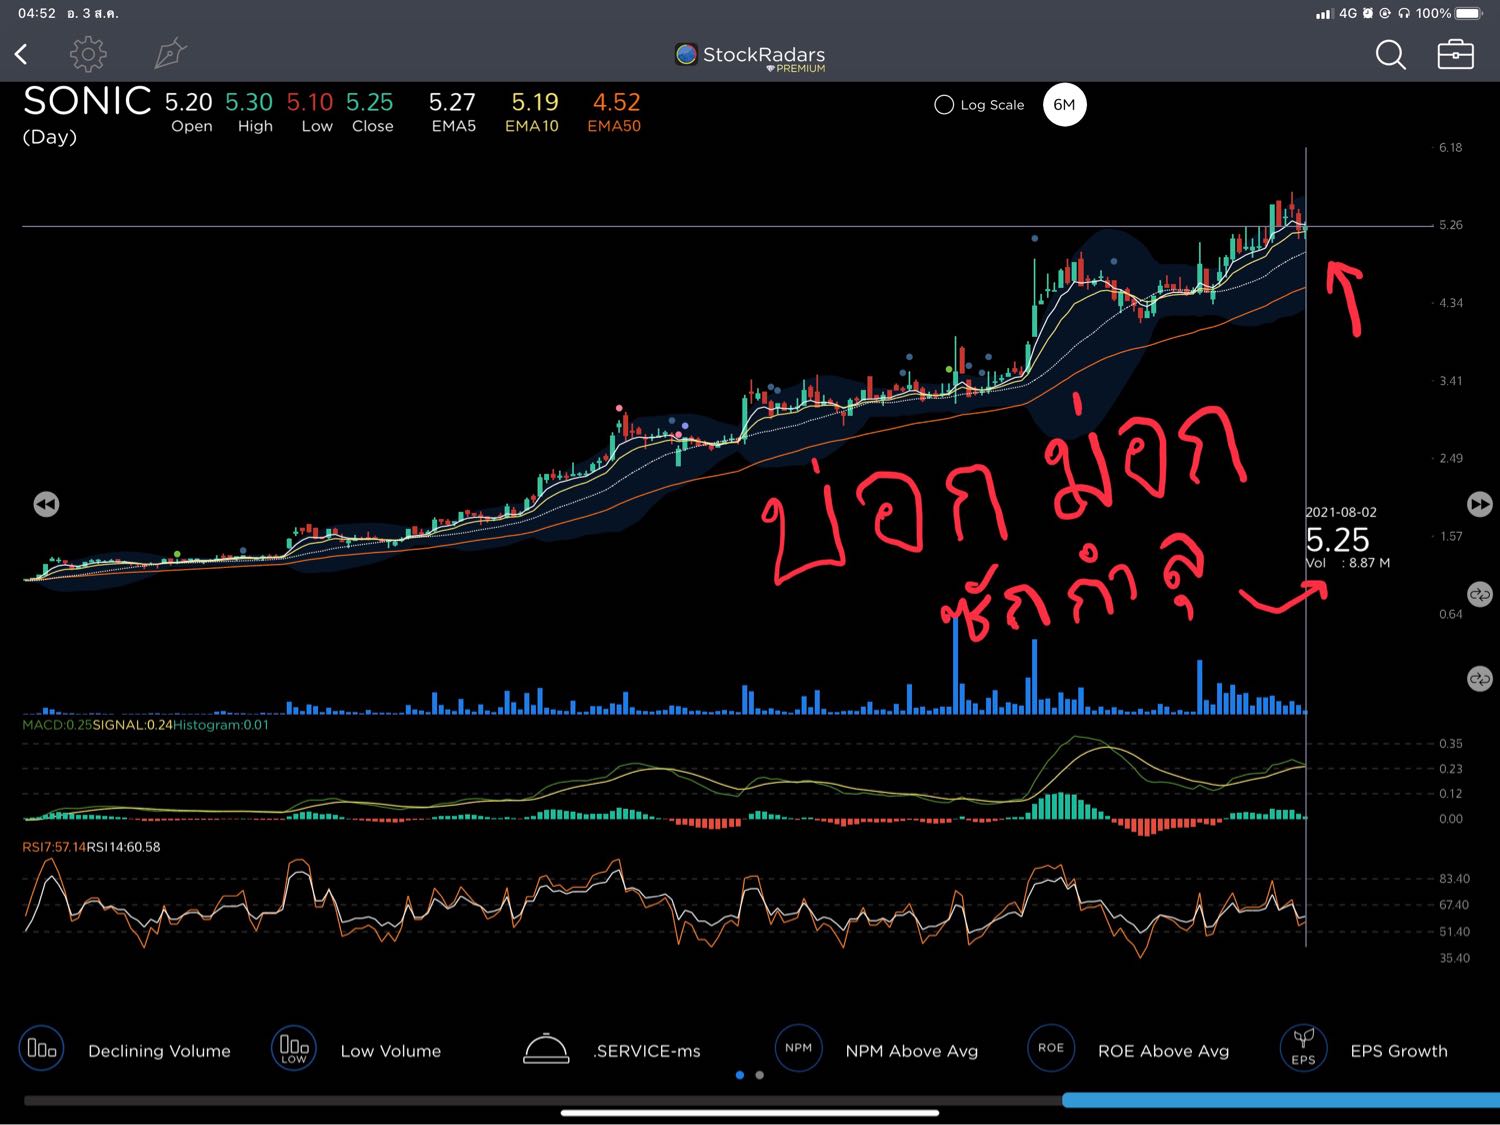The image size is (1500, 1125).
Task: Tap the Open price 5.20
Action: (x=189, y=102)
